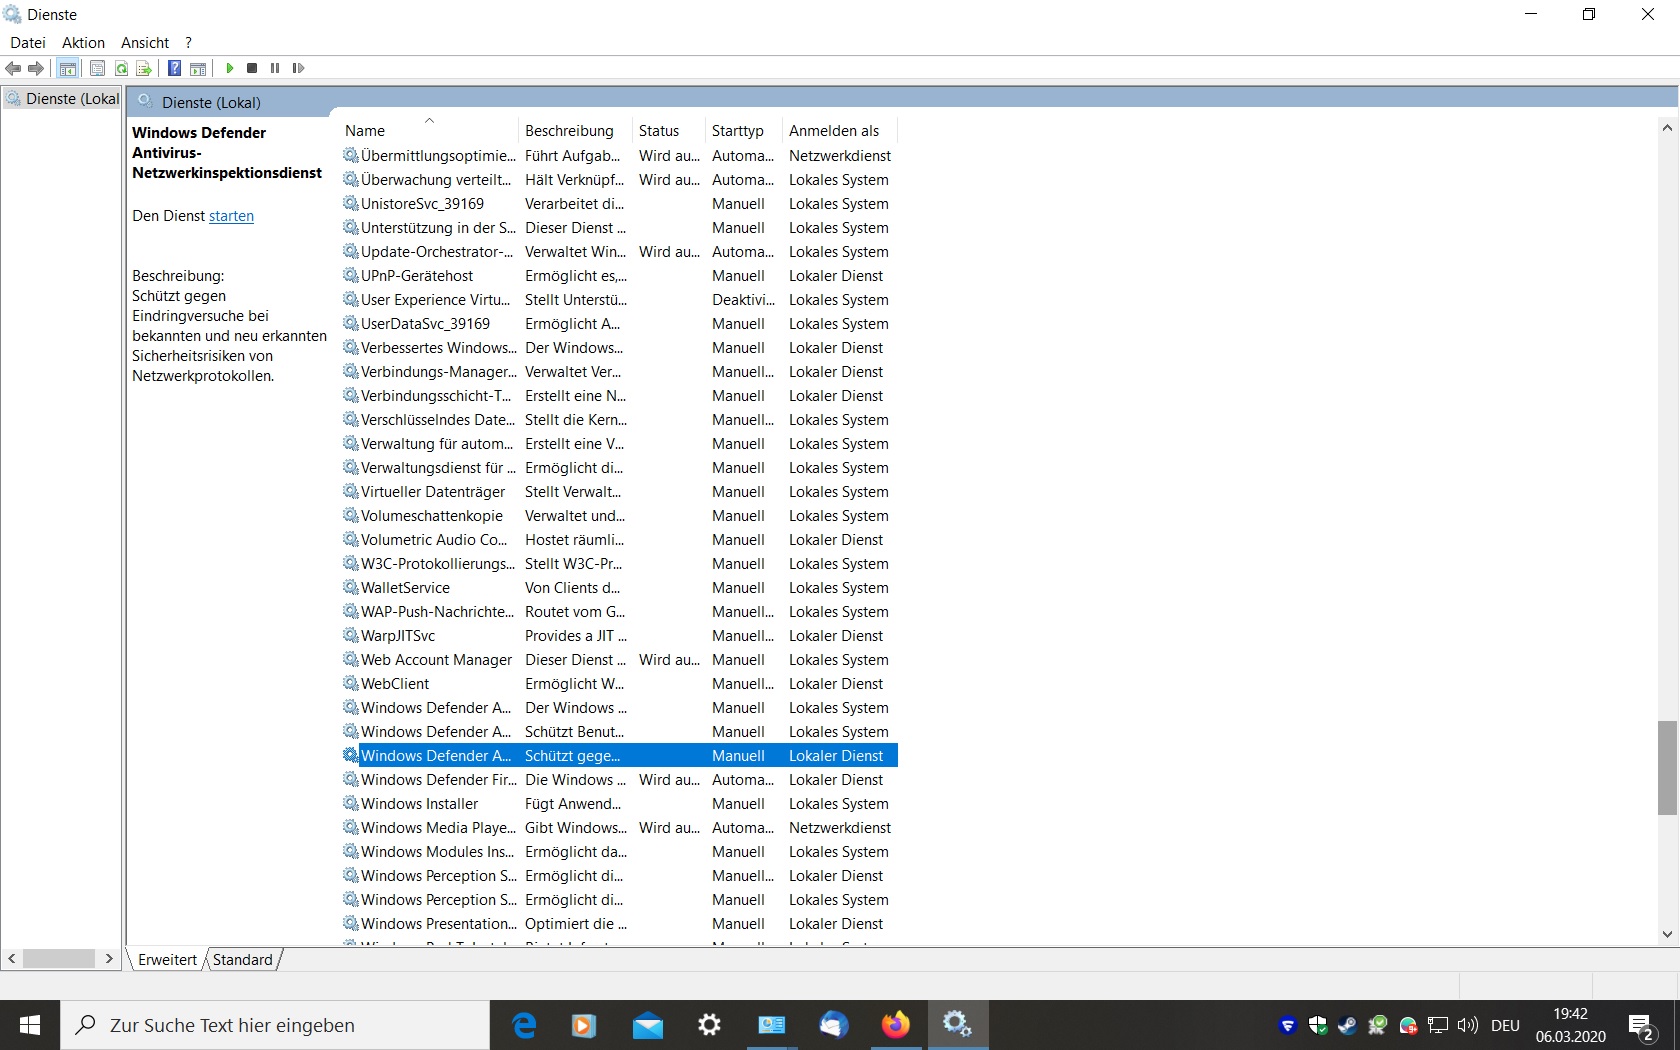Select the UserDataSvc_39169 service
The width and height of the screenshot is (1680, 1050).
(x=619, y=324)
